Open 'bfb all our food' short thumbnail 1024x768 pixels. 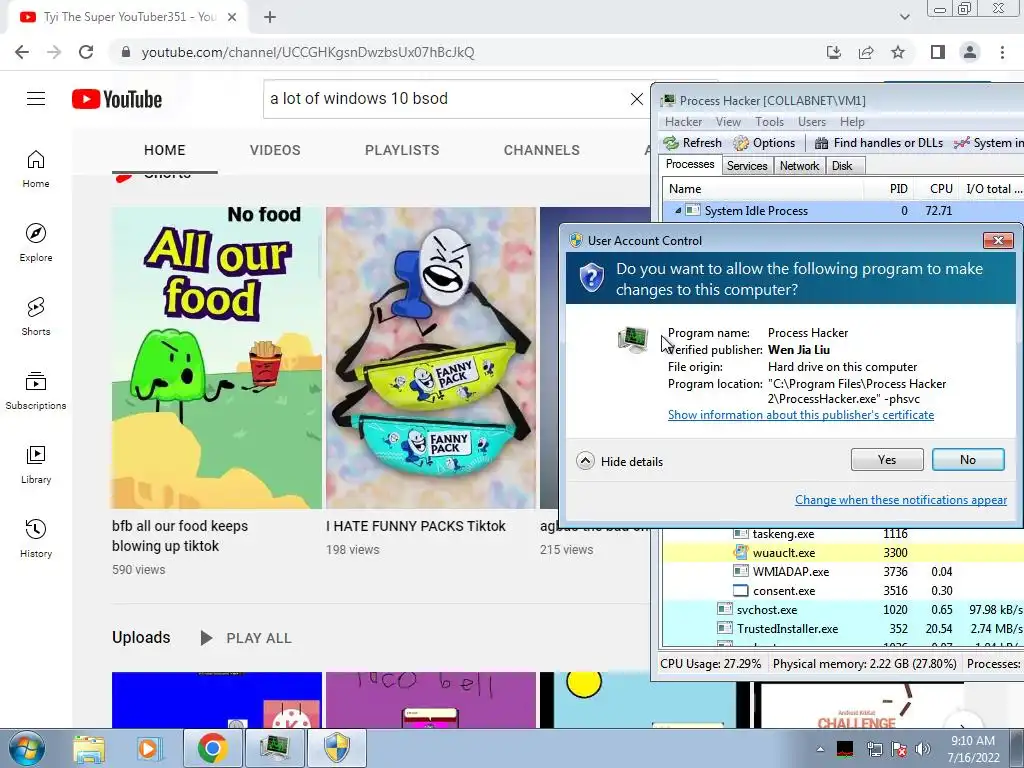[217, 358]
